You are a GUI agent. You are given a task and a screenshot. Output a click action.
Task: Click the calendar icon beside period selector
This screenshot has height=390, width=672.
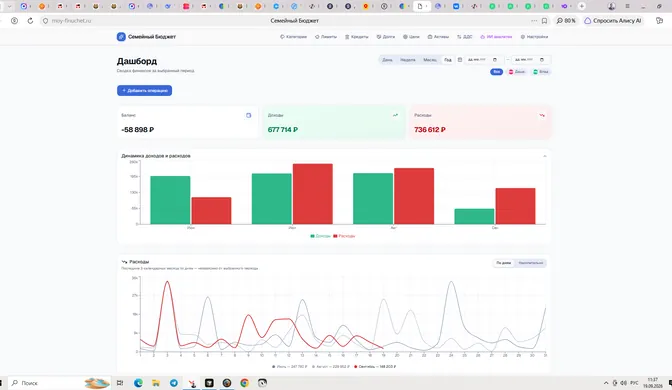460,60
